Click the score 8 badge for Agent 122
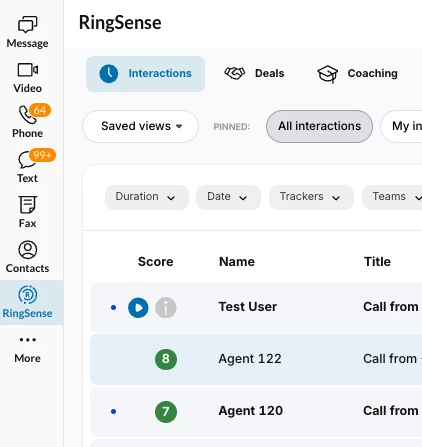Viewport: 422px width, 447px height. (166, 359)
